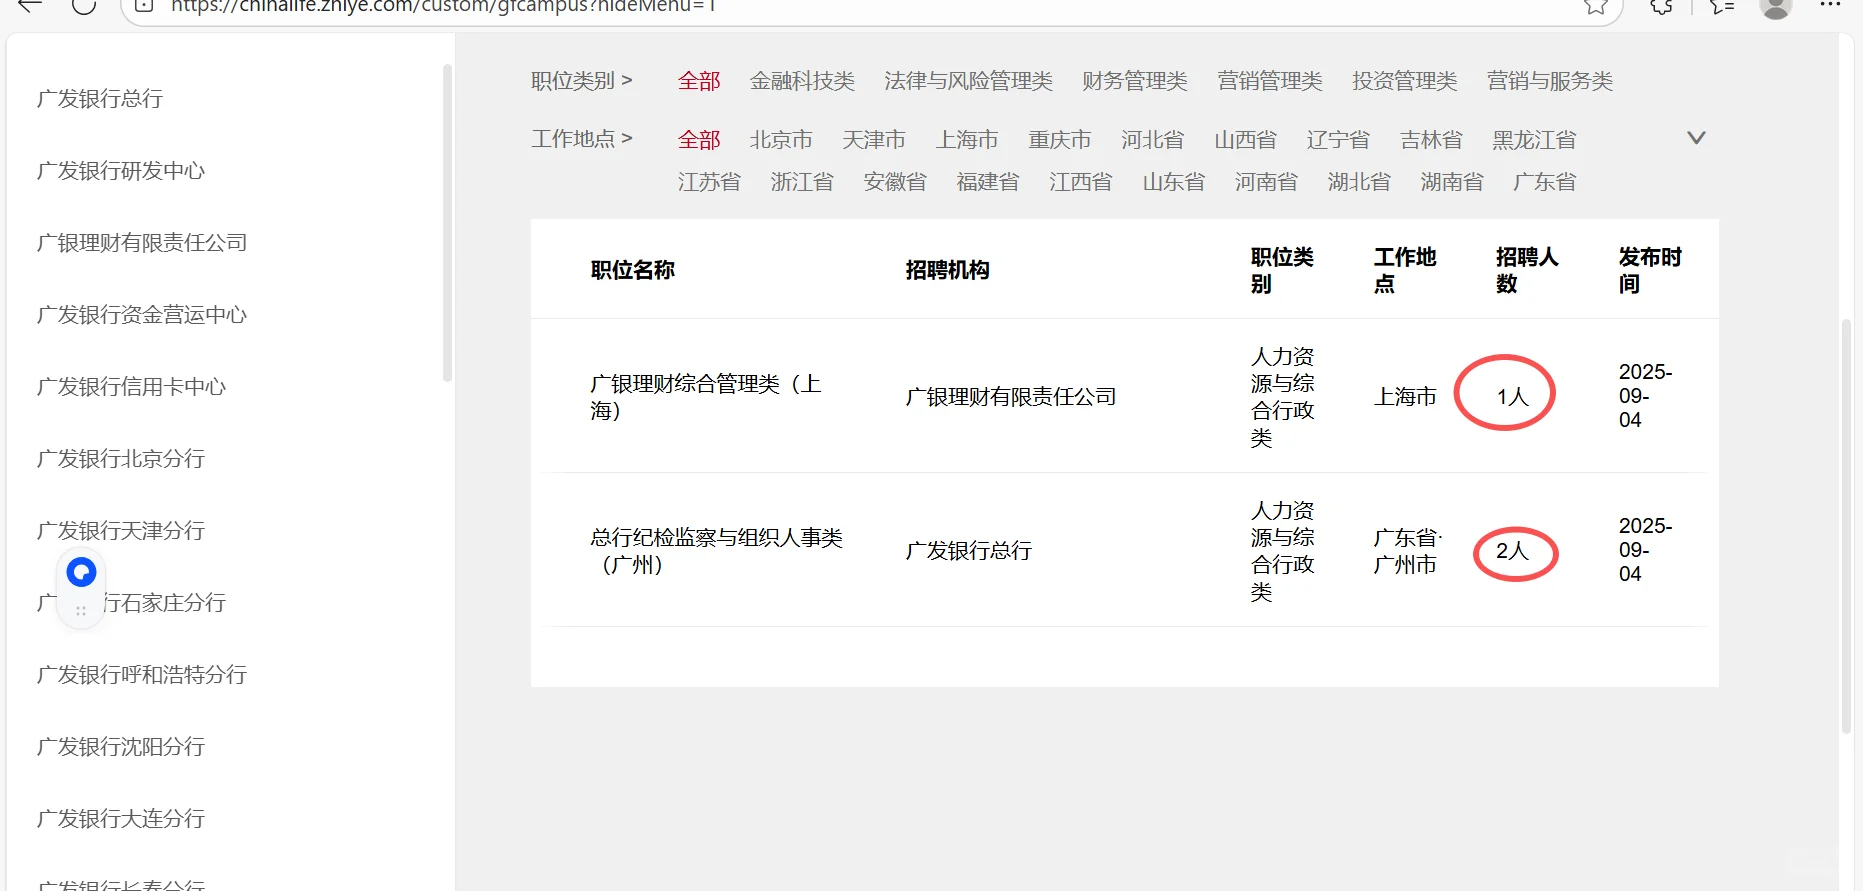
Task: Filter location by 湖南省
Action: click(x=1452, y=182)
